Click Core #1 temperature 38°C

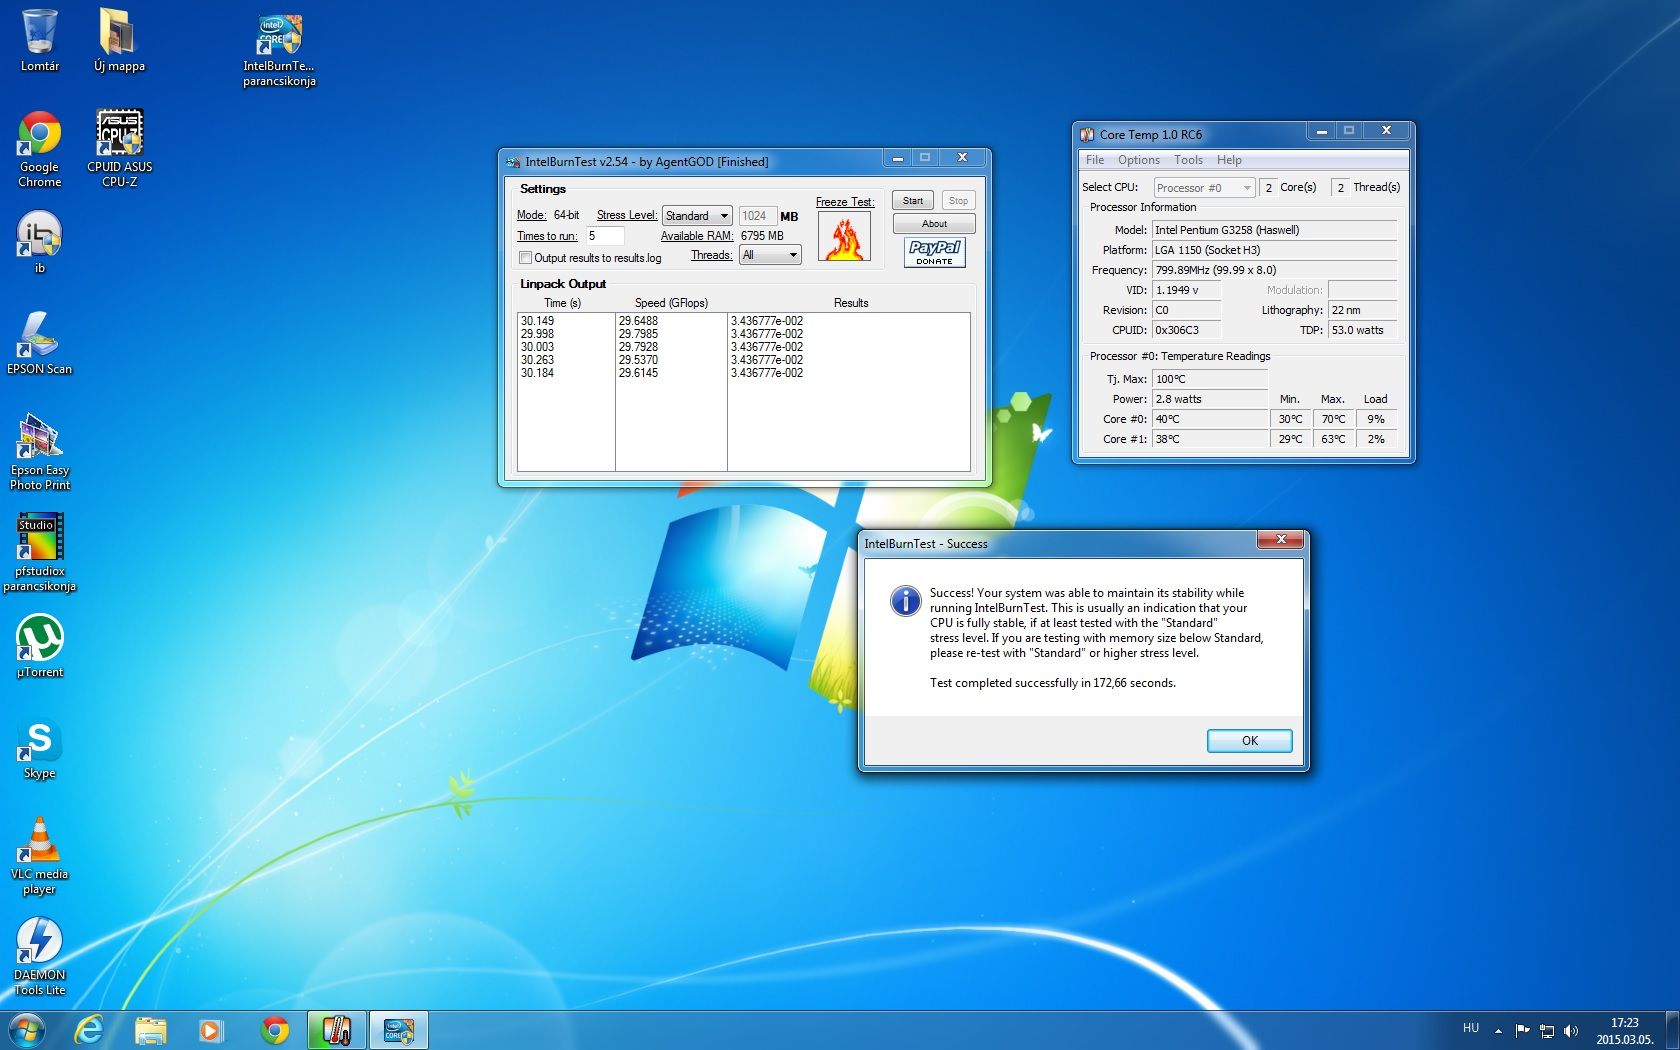(x=1210, y=439)
